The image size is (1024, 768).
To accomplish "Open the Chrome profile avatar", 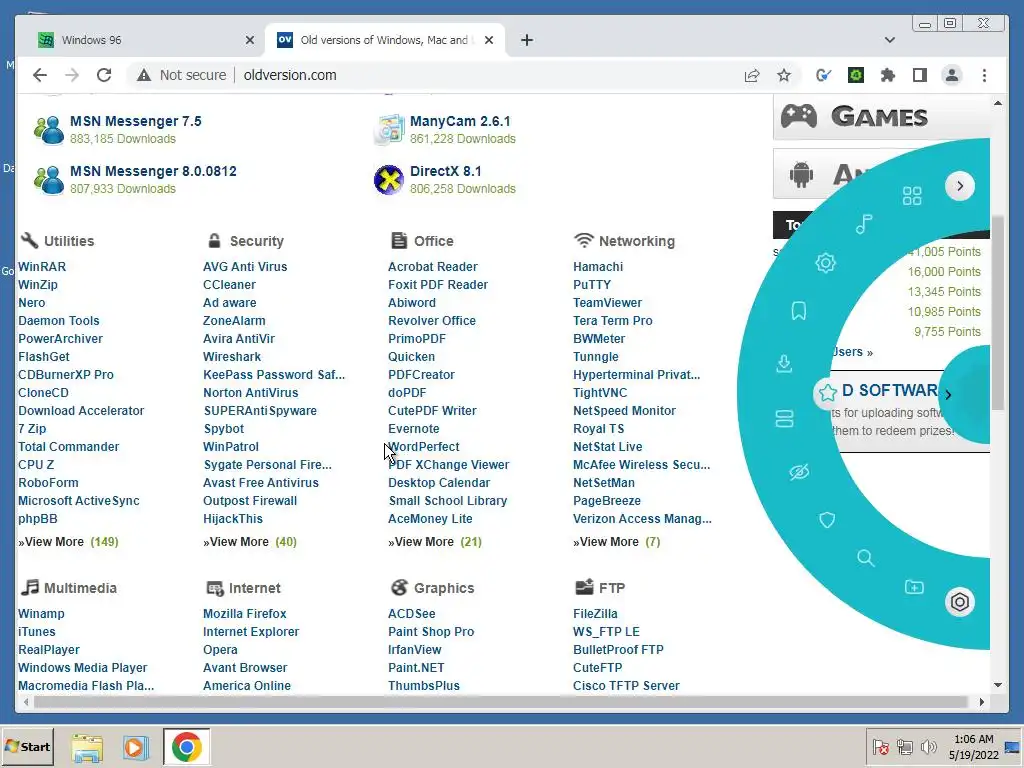I will tap(952, 76).
